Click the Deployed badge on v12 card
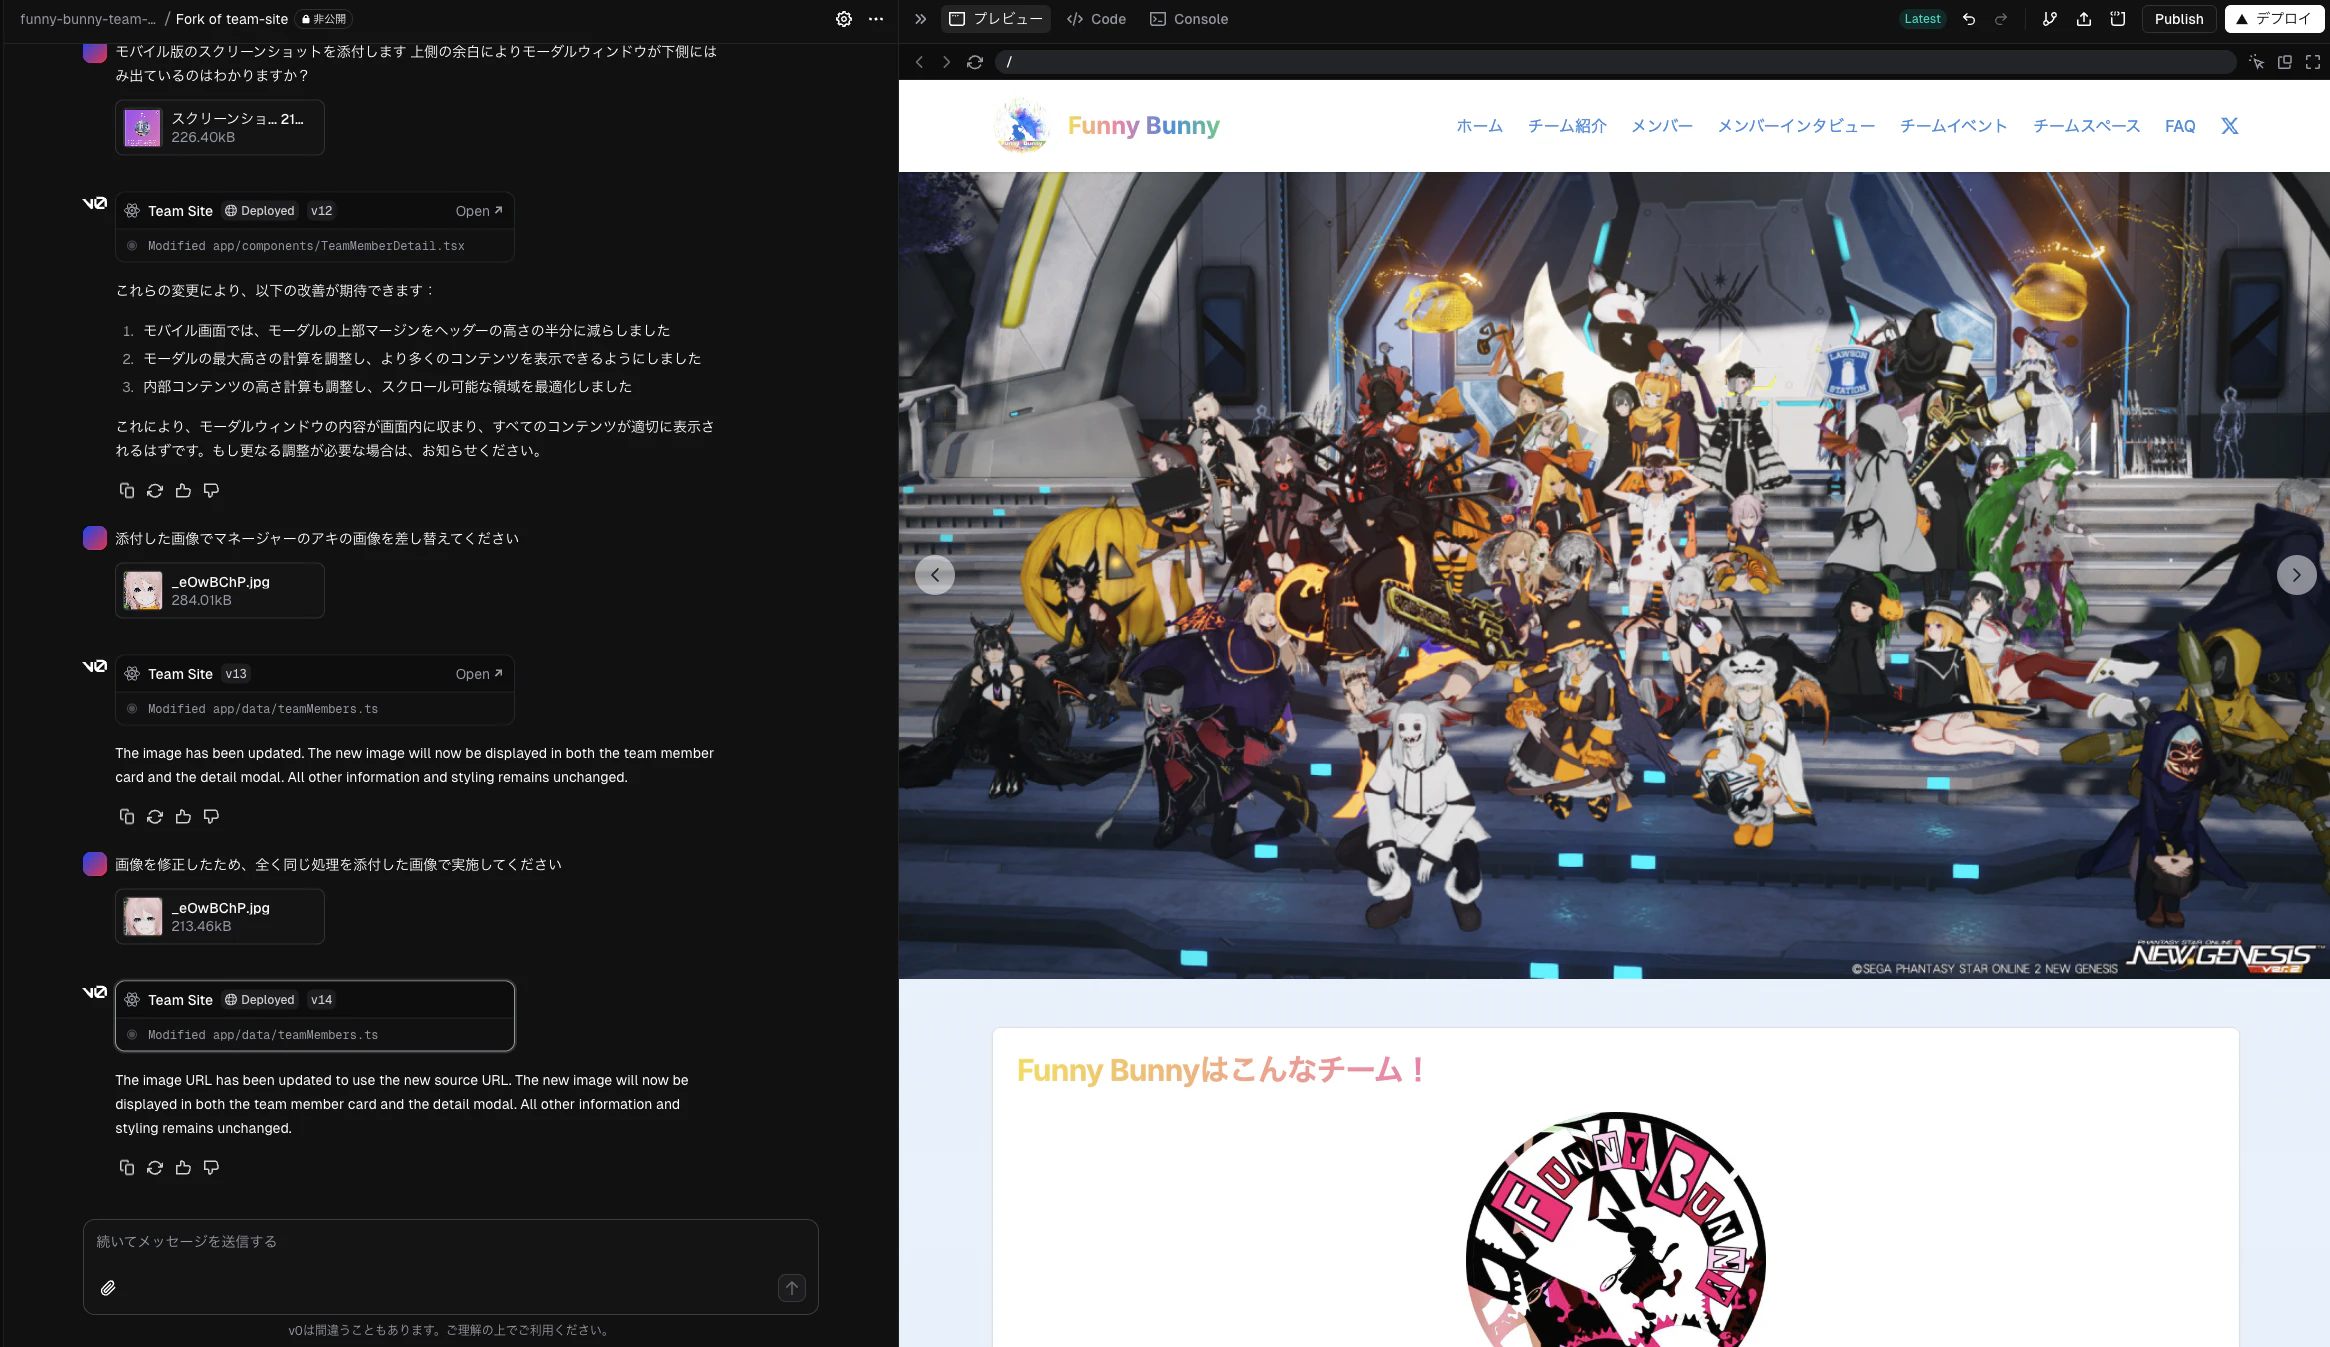2330x1347 pixels. 260,211
